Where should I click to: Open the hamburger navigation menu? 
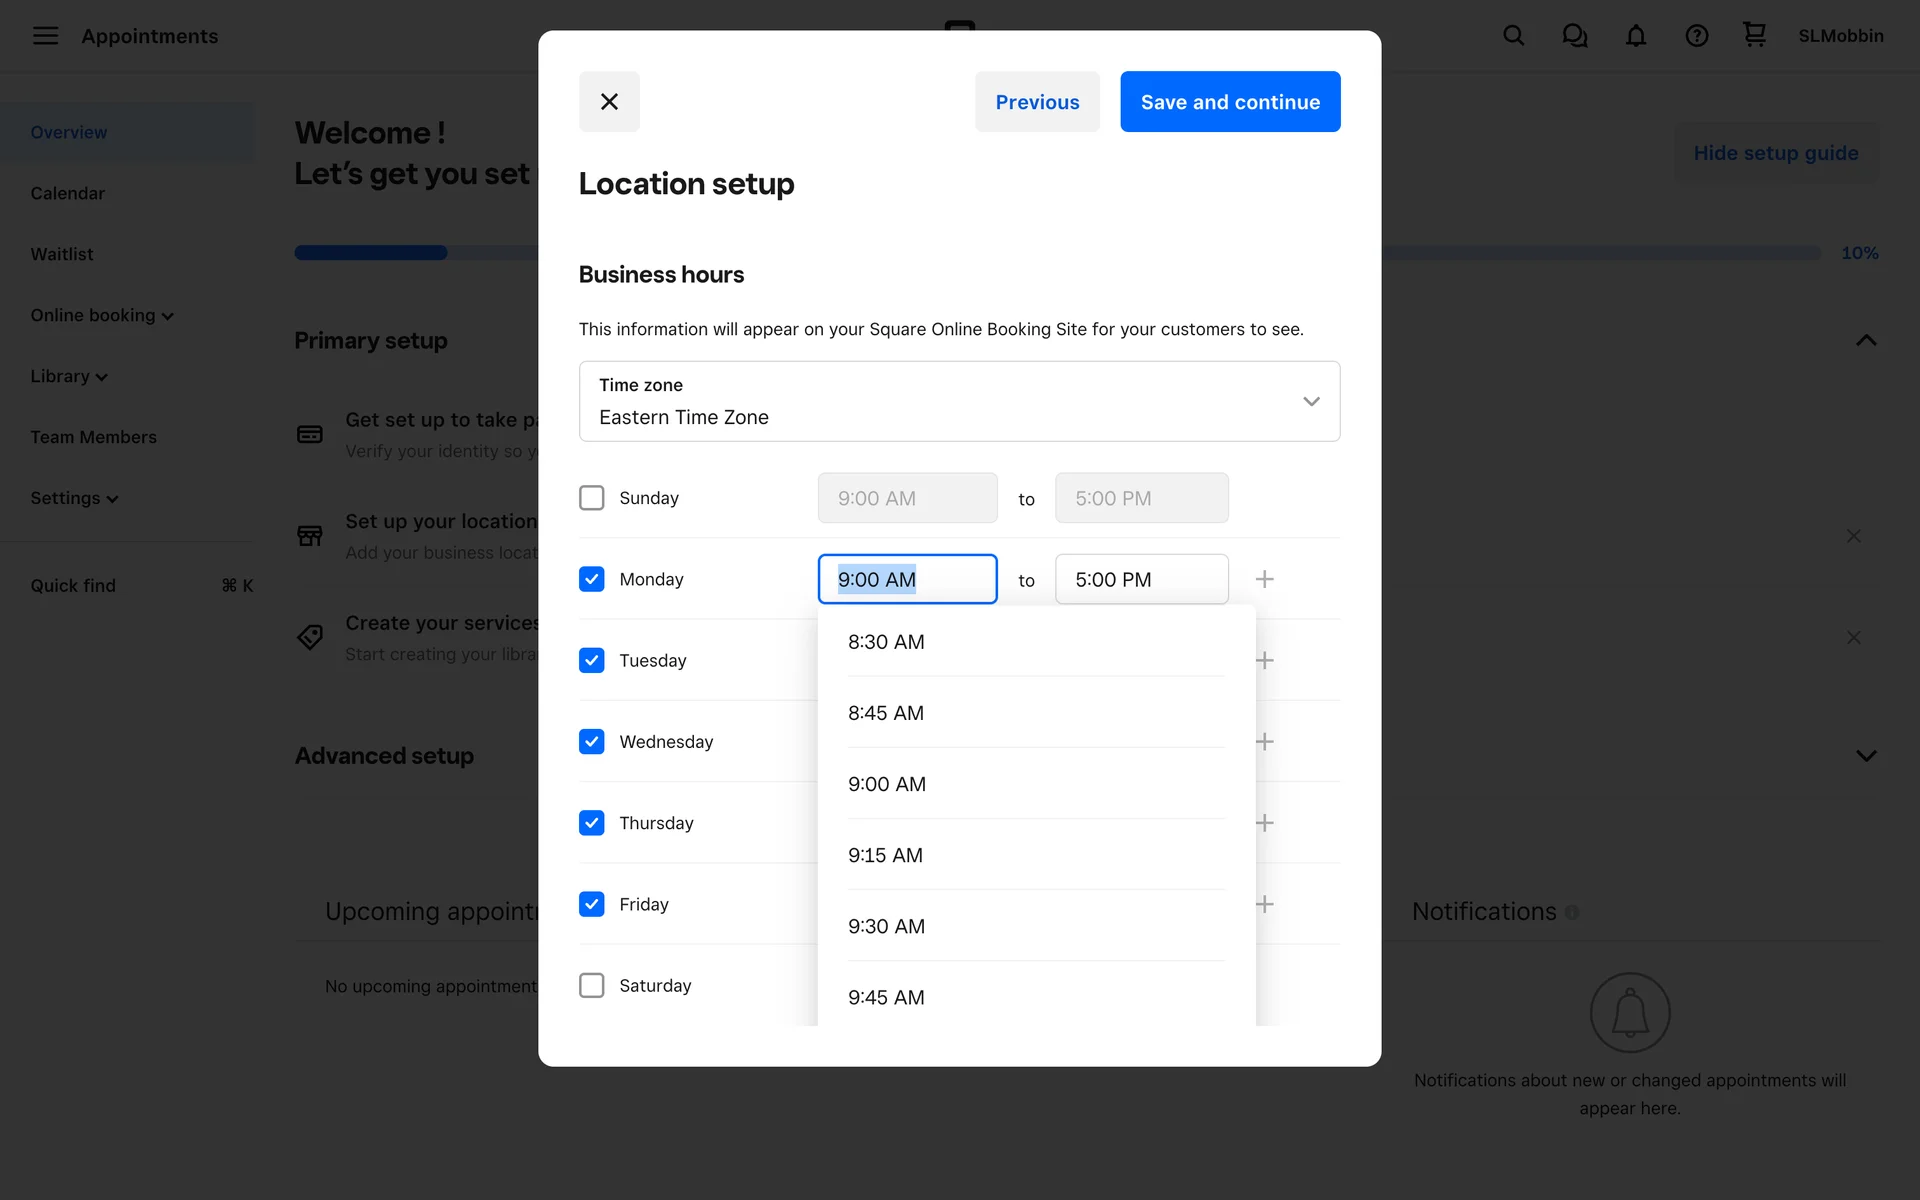point(45,36)
